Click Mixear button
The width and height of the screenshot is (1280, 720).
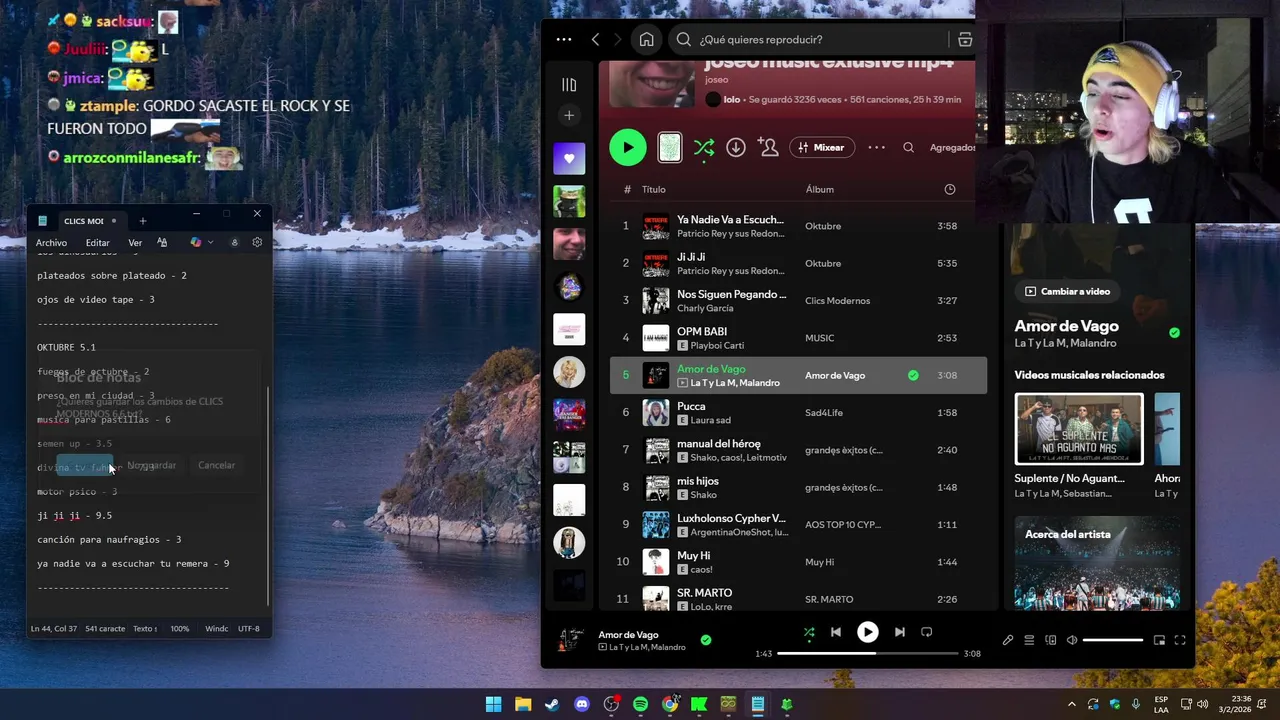click(x=821, y=147)
